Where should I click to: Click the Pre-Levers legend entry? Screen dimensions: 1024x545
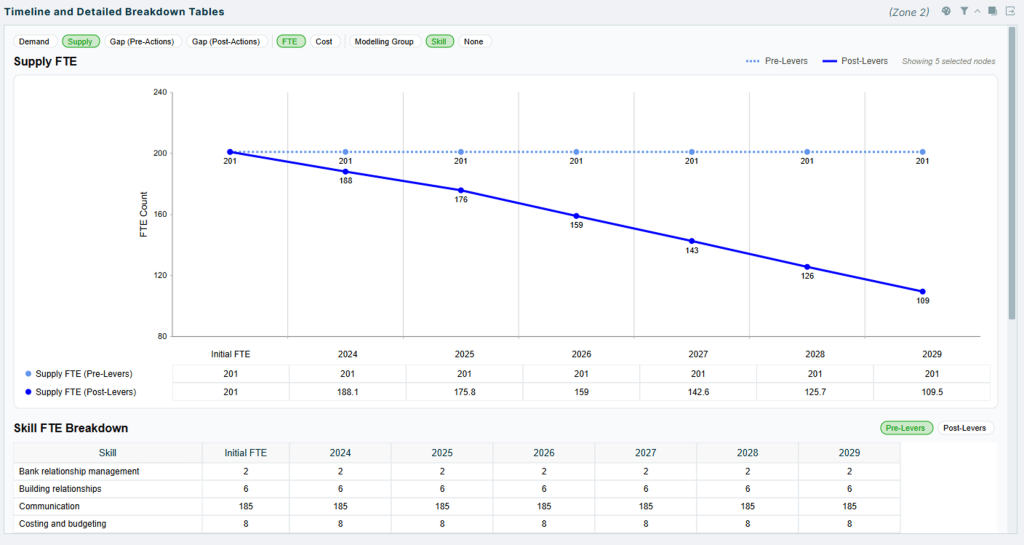point(776,61)
